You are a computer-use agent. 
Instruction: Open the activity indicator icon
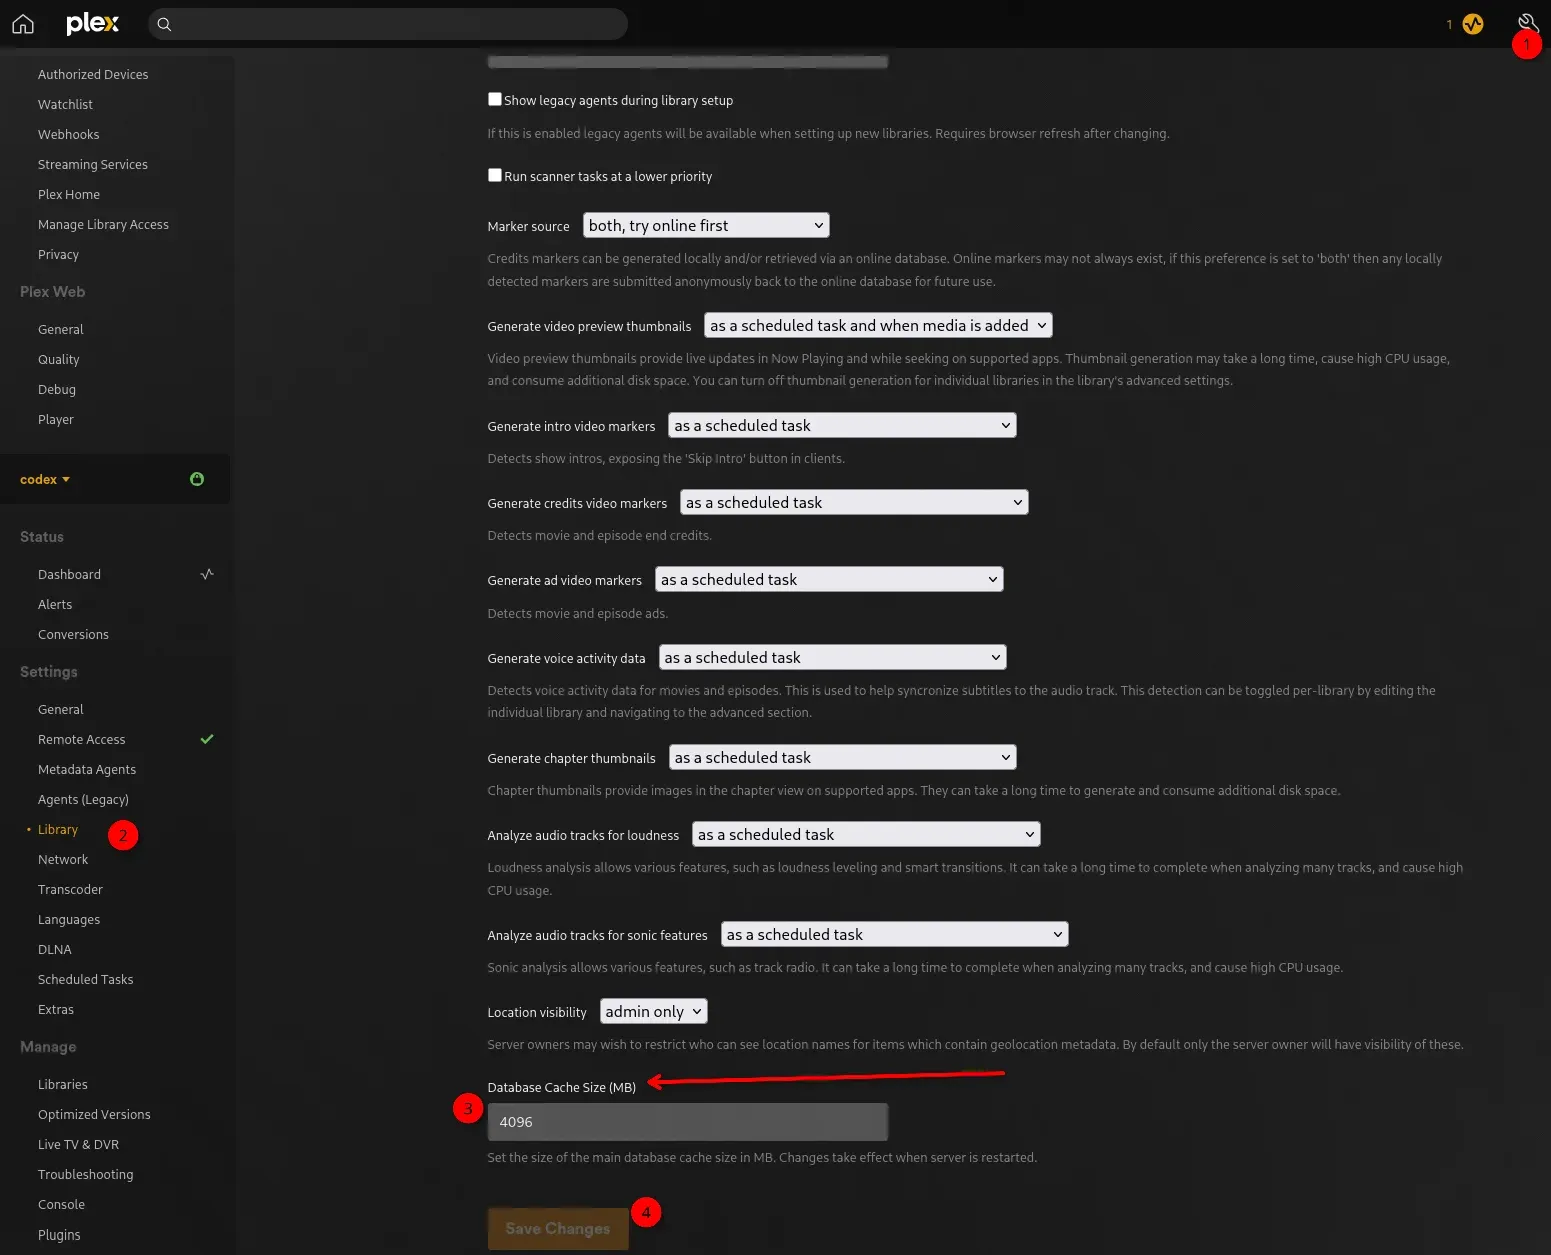(1473, 24)
